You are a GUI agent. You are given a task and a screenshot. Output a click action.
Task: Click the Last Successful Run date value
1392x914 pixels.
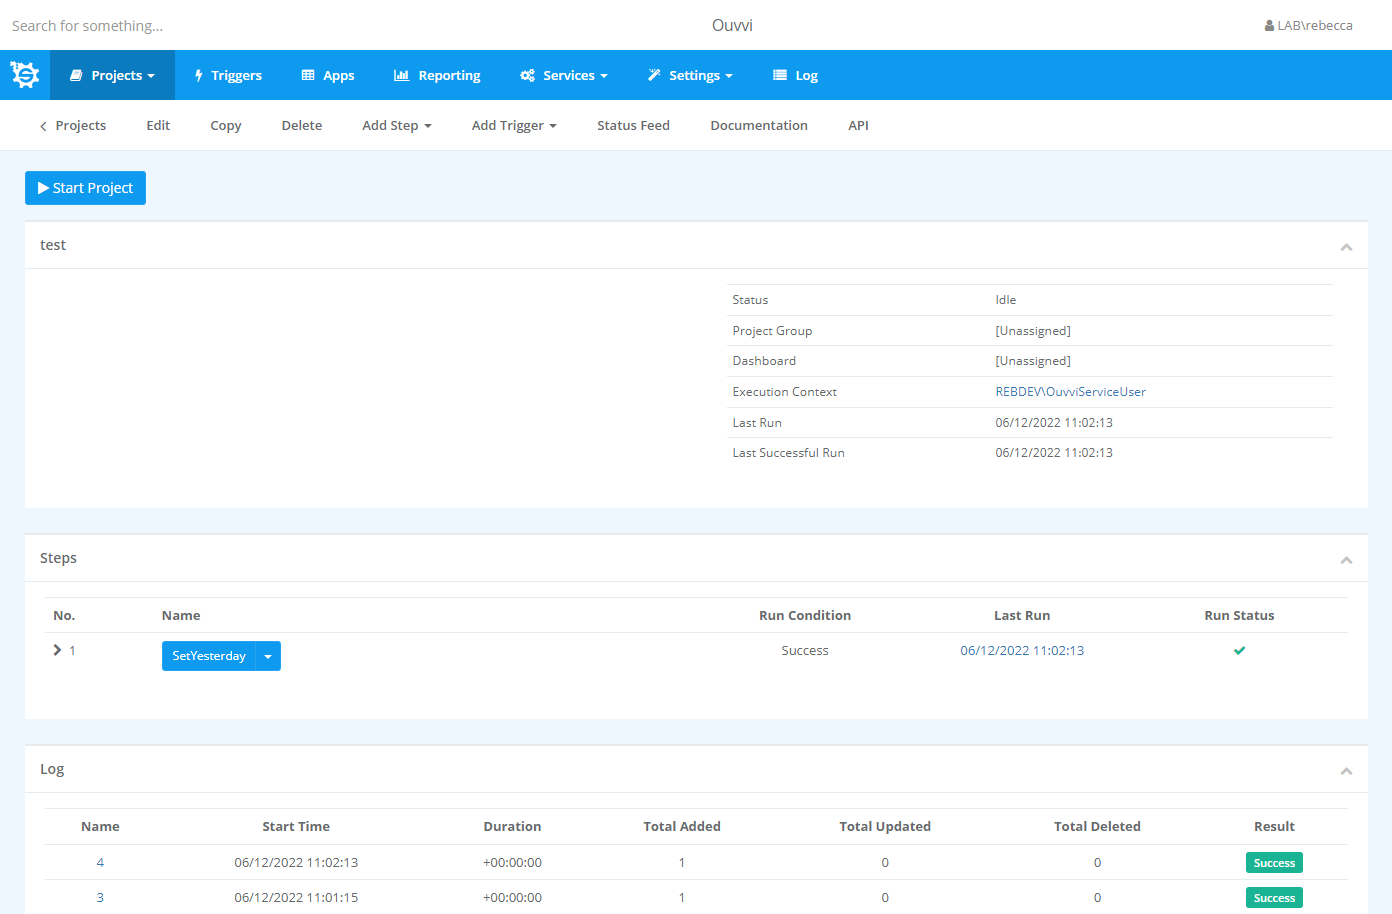(1054, 453)
